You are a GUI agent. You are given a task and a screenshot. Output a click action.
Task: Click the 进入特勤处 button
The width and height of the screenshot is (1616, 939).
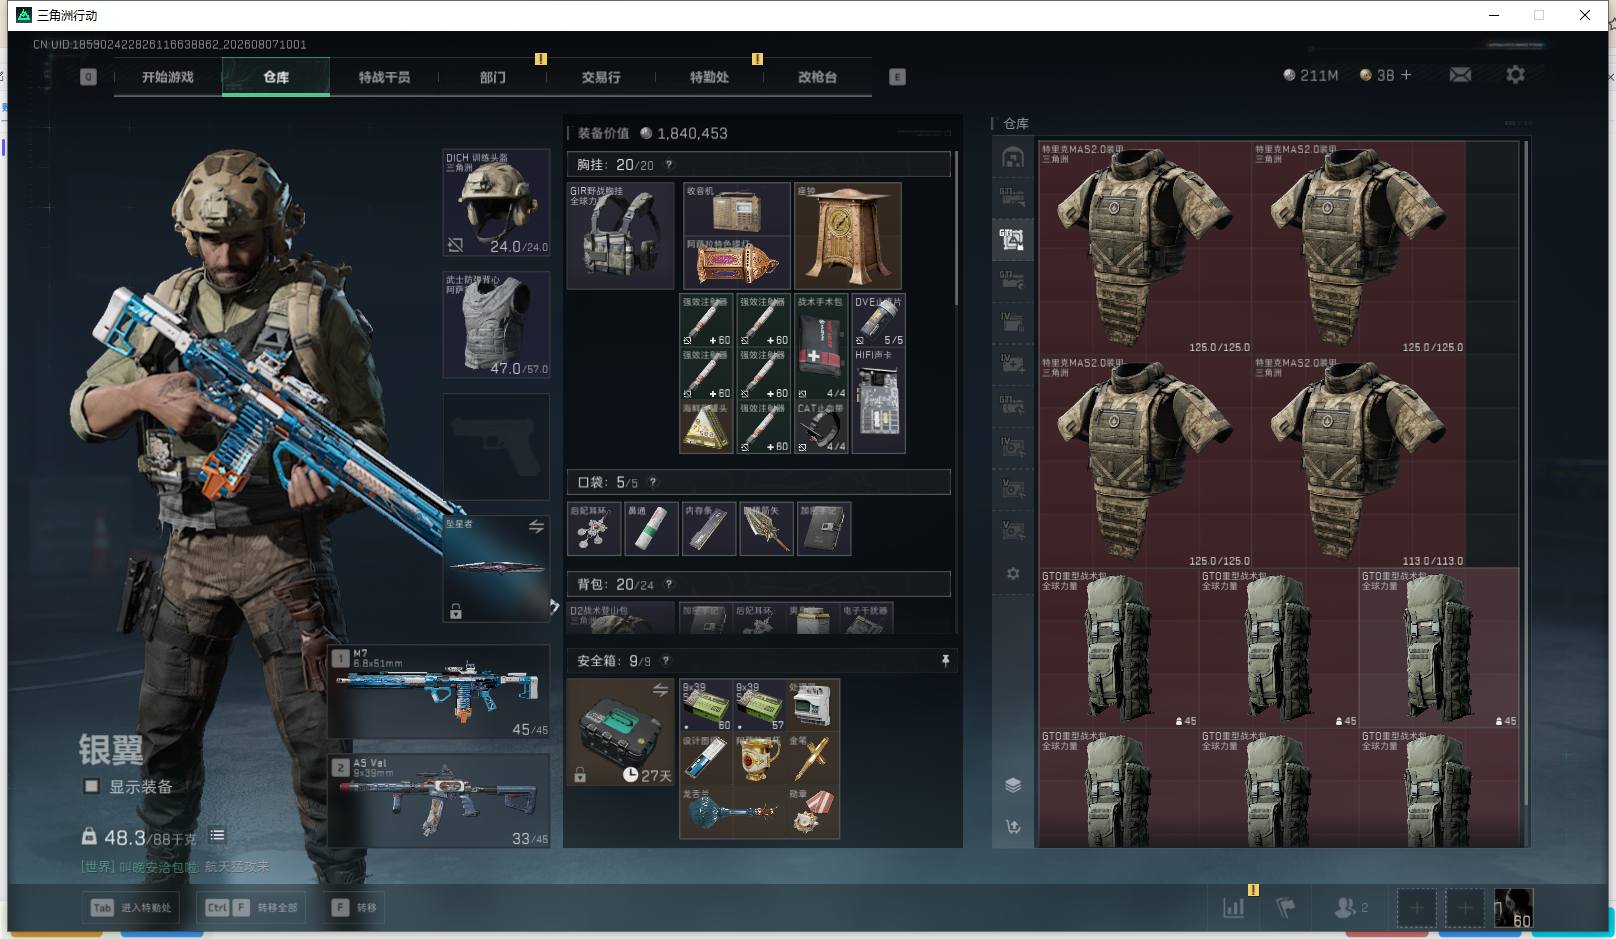coord(133,908)
